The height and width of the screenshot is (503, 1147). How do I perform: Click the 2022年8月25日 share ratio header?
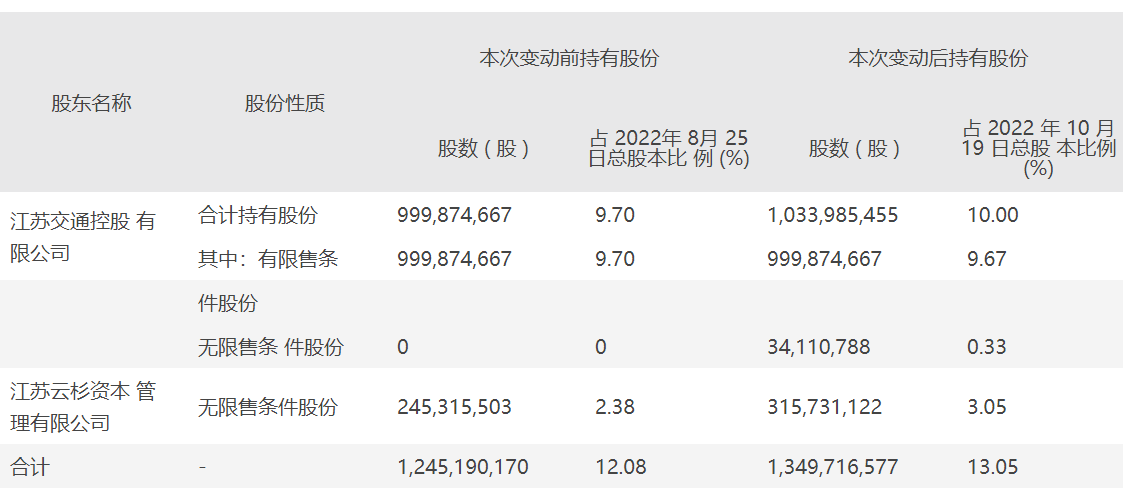tap(668, 148)
